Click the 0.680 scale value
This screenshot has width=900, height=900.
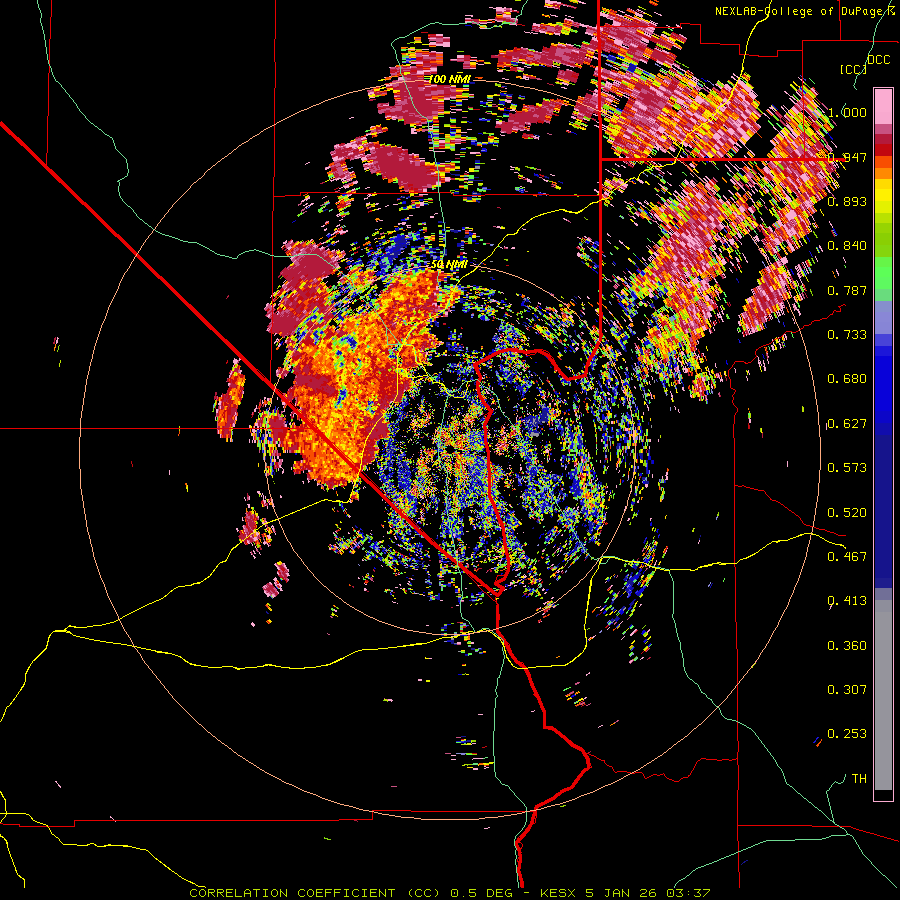tap(847, 379)
